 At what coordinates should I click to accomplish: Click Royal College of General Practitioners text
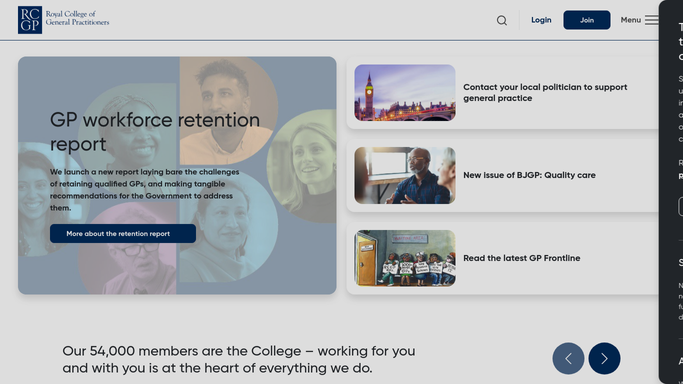tap(78, 18)
